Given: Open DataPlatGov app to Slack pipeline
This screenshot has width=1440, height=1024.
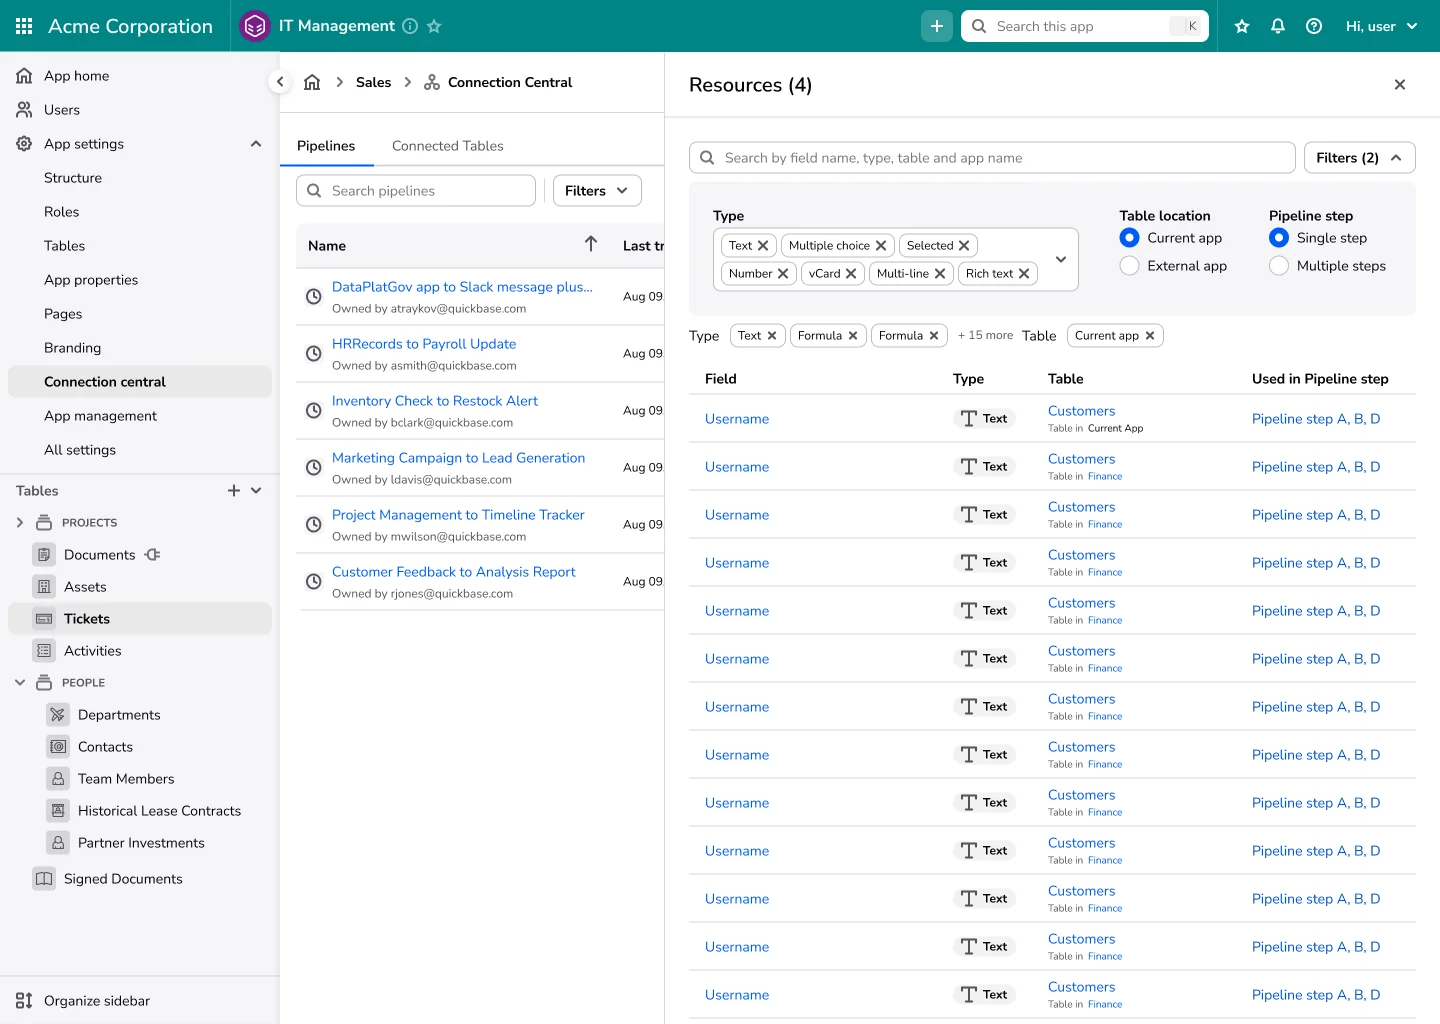Looking at the screenshot, I should [x=462, y=287].
